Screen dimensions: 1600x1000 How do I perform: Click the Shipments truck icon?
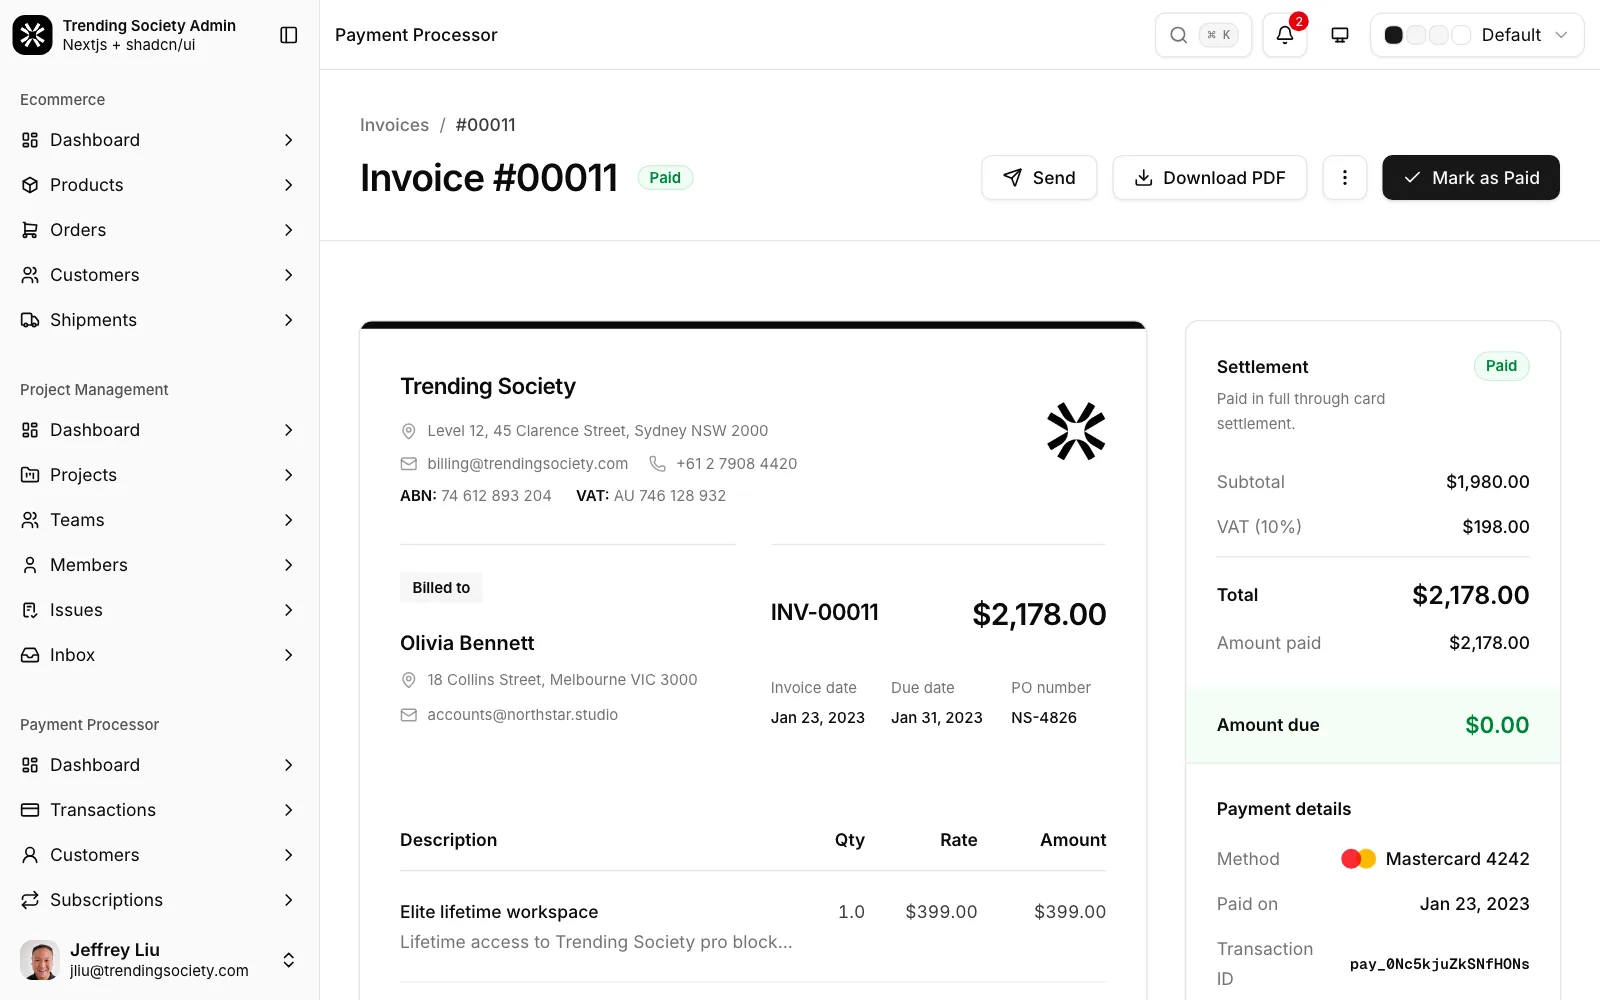(30, 320)
